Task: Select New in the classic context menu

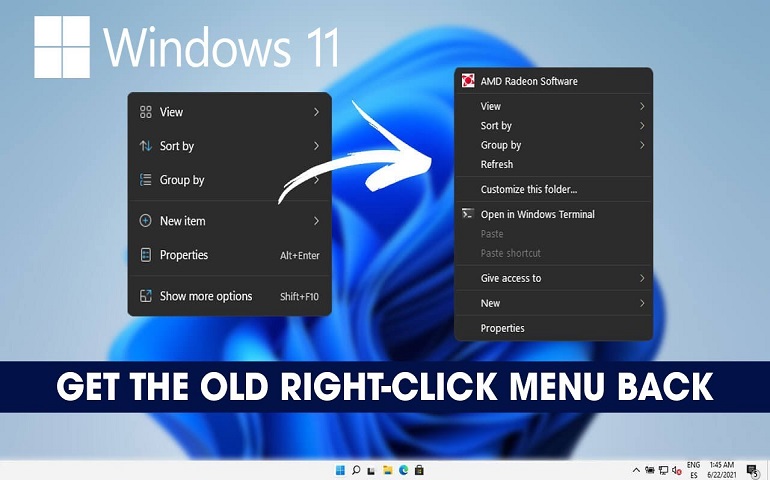Action: coord(553,303)
